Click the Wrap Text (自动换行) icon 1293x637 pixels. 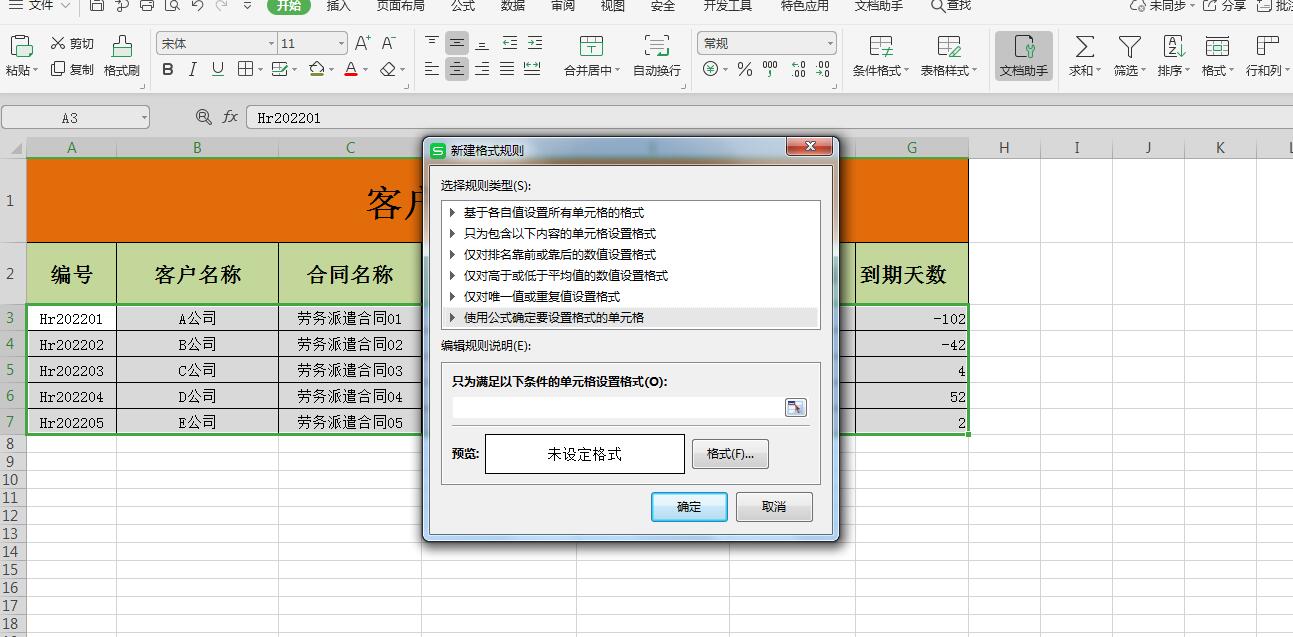point(656,45)
